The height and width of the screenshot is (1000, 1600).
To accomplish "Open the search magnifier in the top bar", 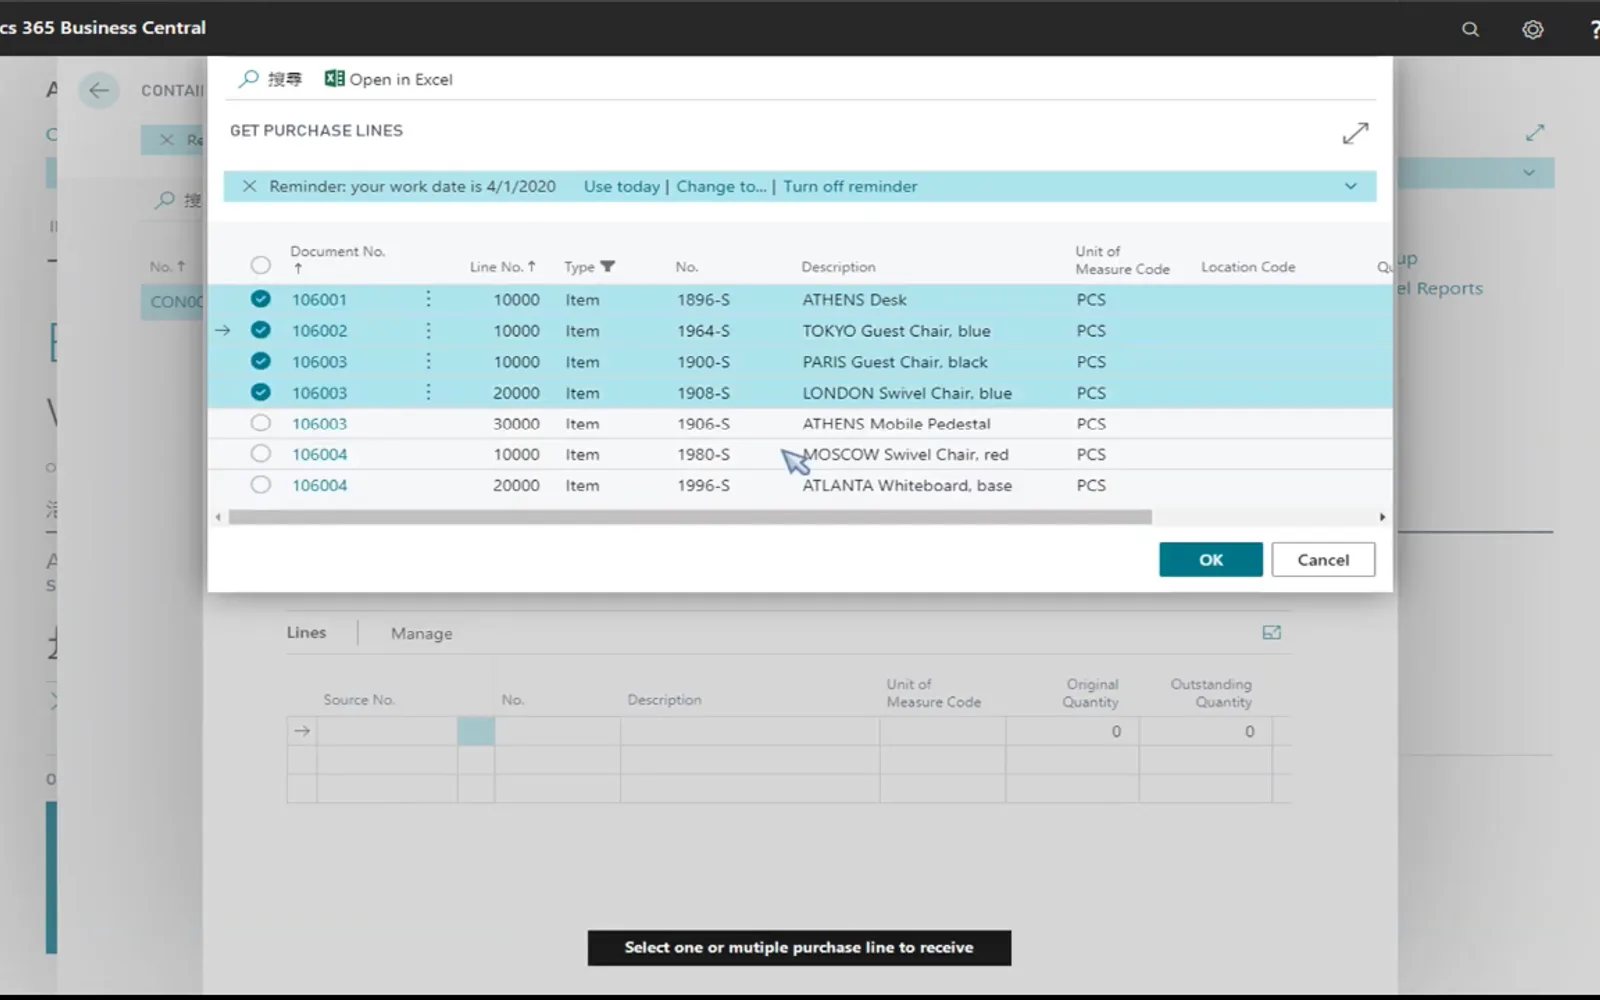I will point(1470,29).
